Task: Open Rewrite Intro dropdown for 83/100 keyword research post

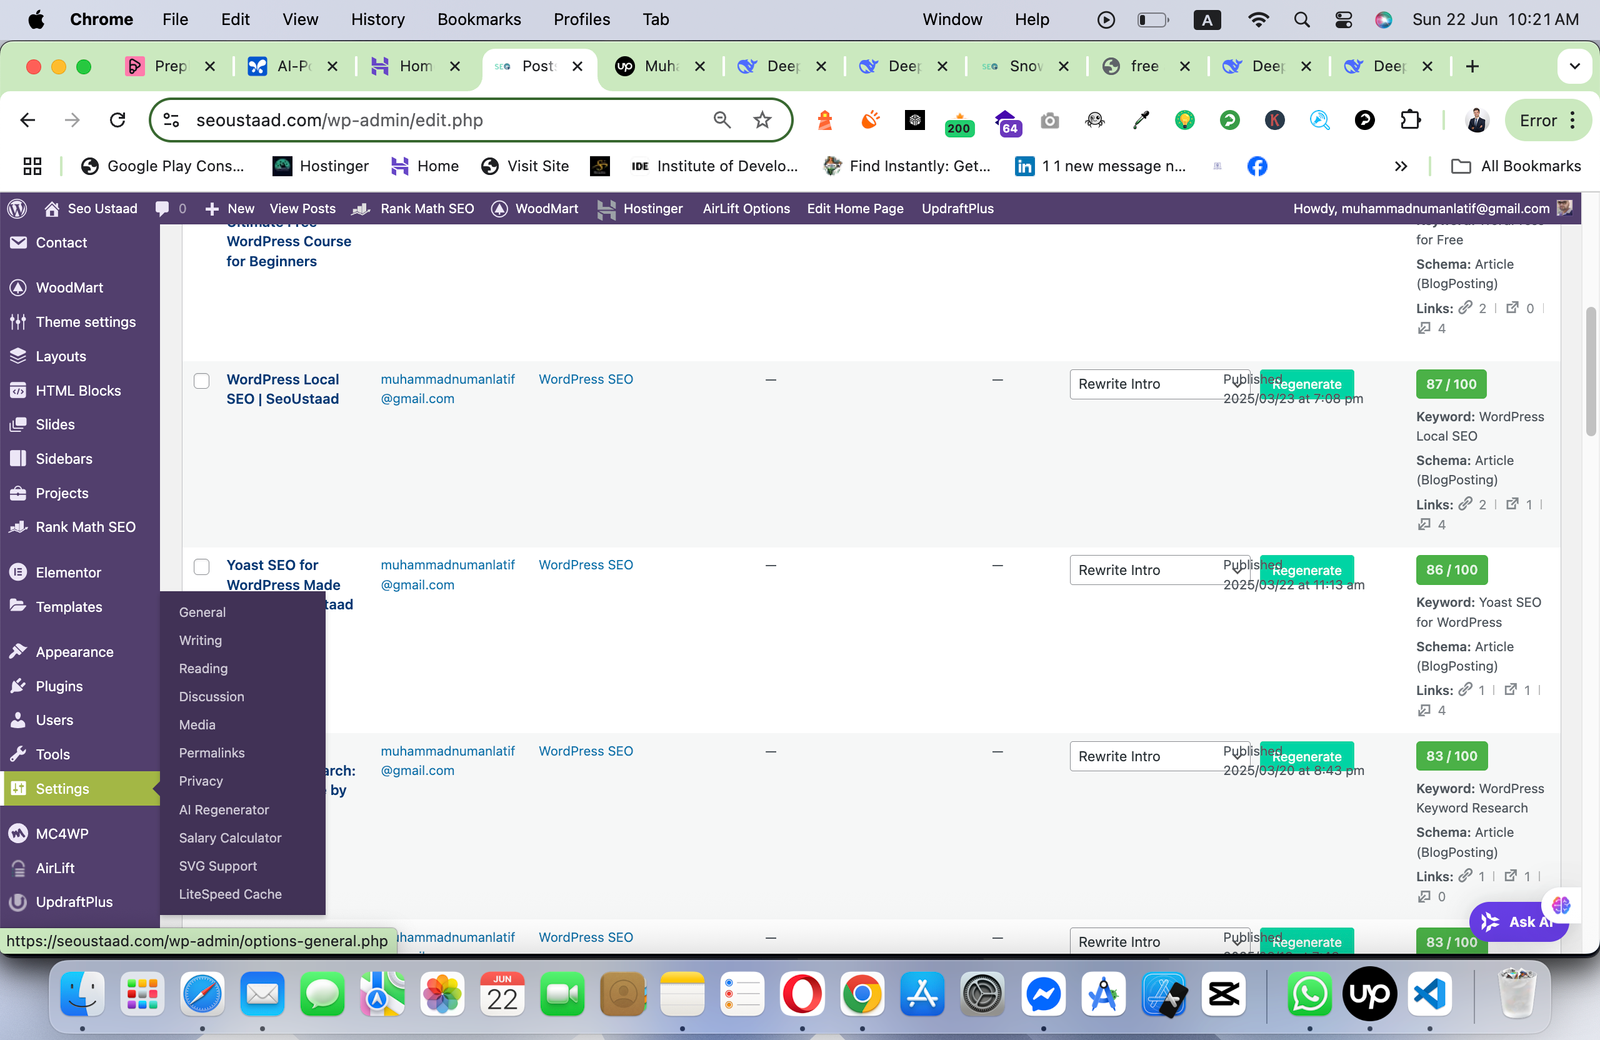Action: coord(1159,756)
